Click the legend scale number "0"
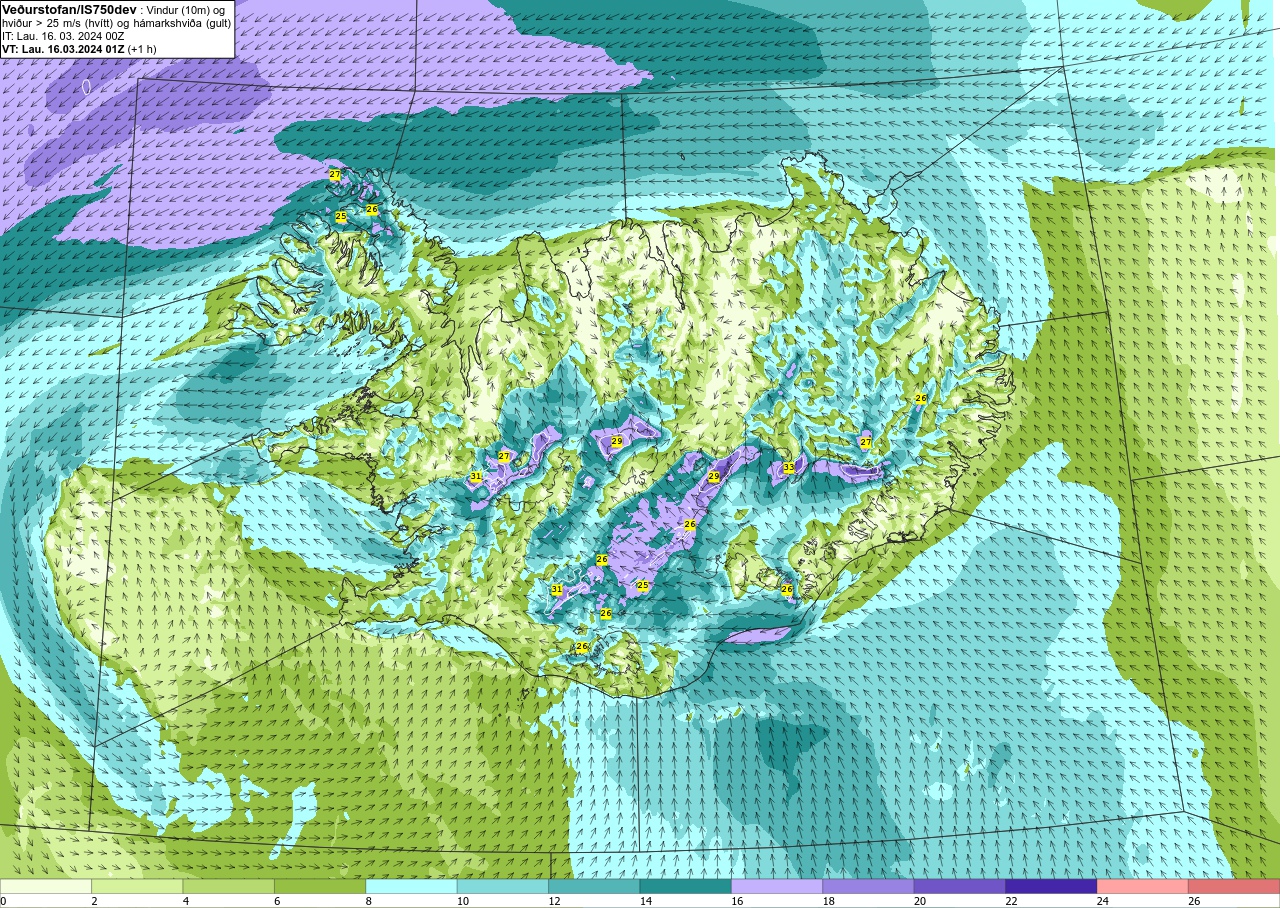The height and width of the screenshot is (908, 1280). click(x=3, y=901)
